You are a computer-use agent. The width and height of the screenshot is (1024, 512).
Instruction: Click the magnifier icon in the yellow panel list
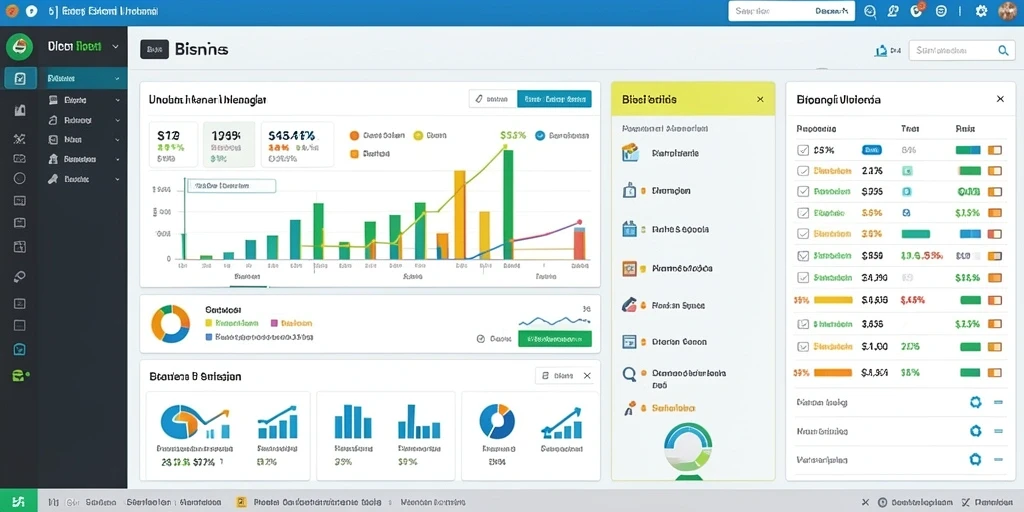(x=630, y=374)
